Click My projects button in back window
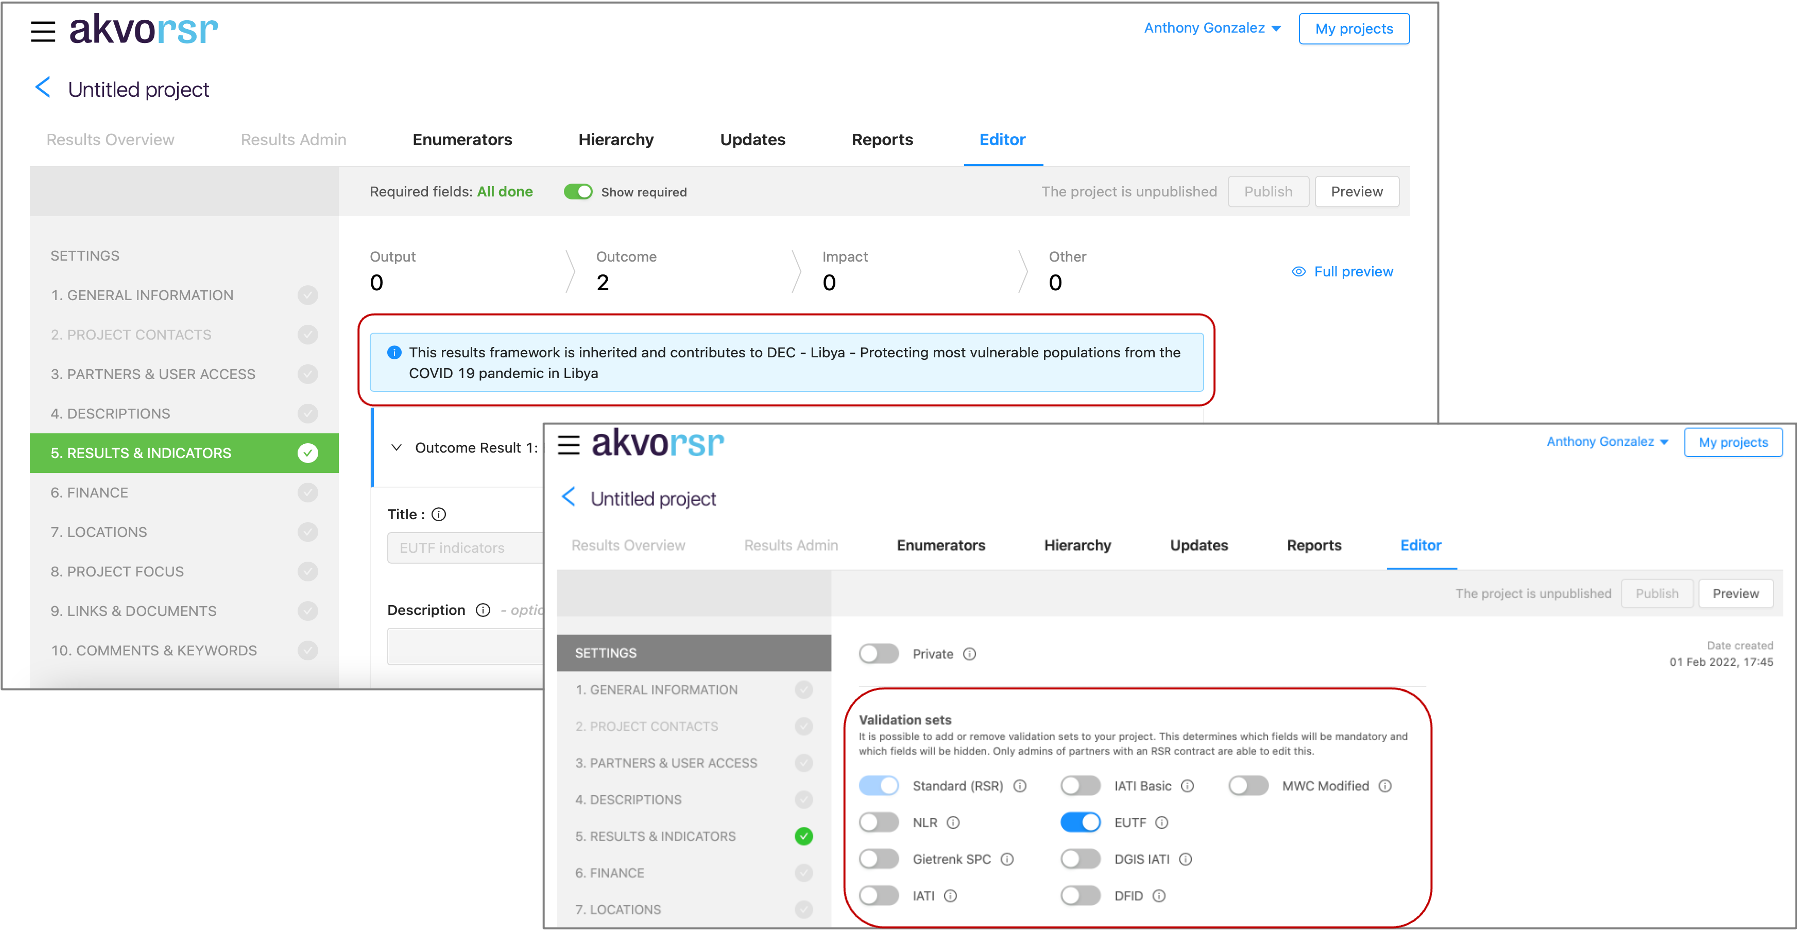1797x931 pixels. (1354, 29)
